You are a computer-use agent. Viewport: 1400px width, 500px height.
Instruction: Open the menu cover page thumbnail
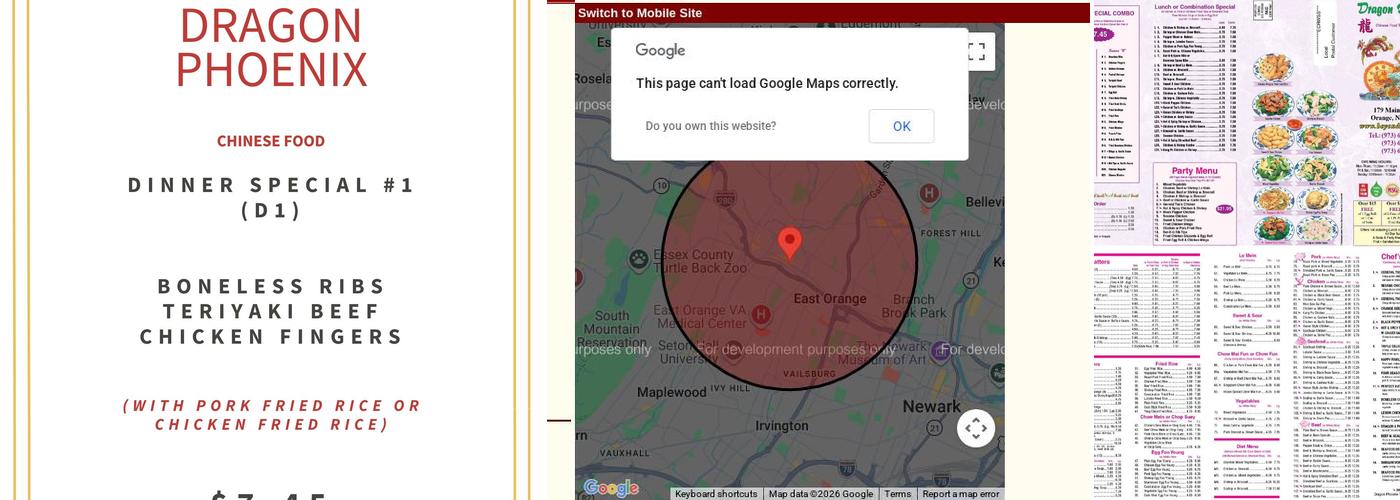[x=1246, y=123]
